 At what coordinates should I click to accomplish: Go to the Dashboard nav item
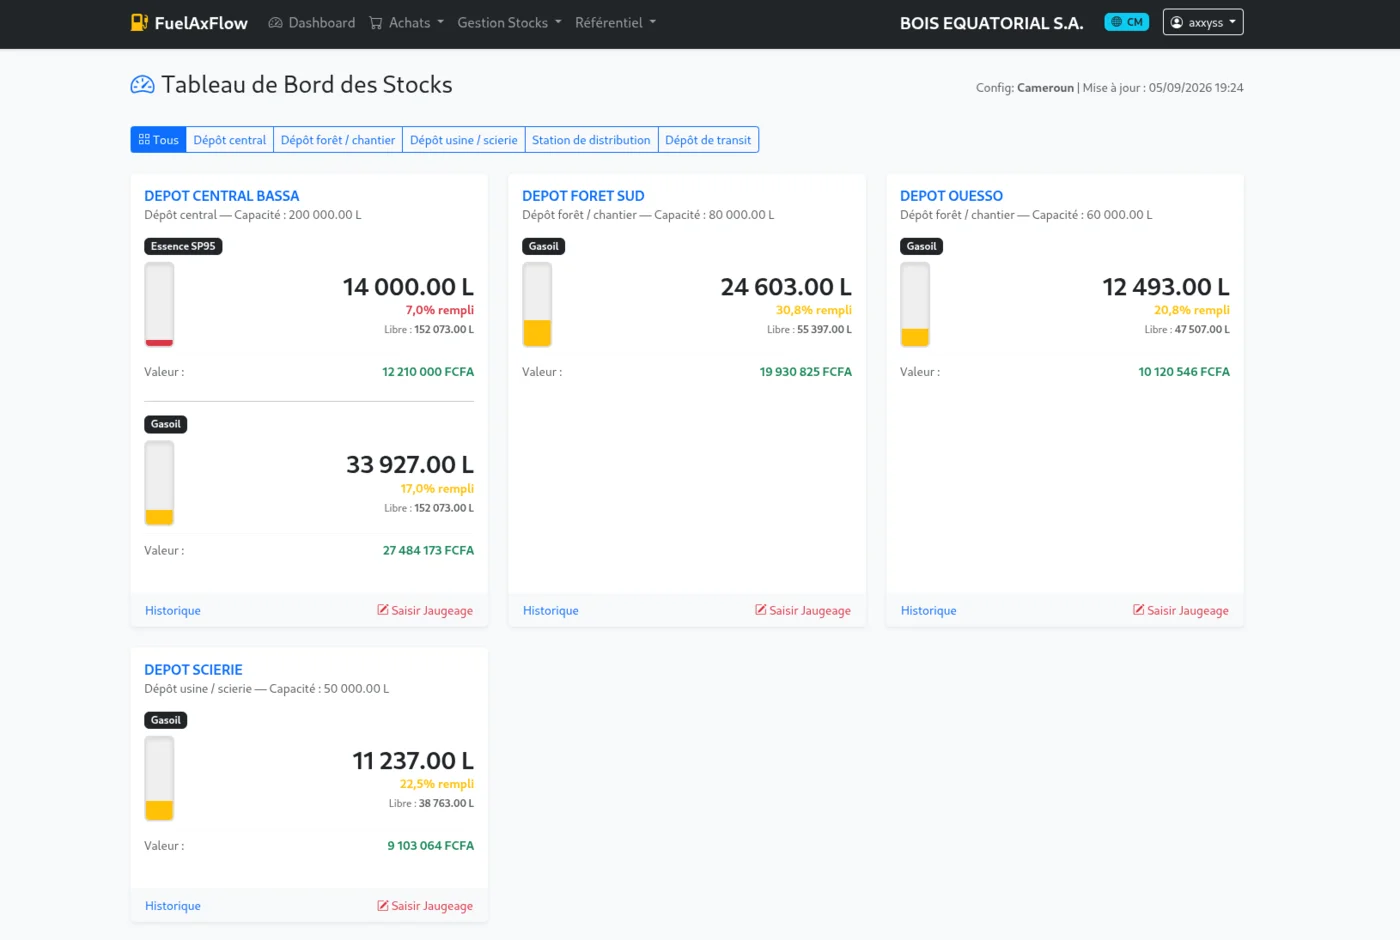click(312, 23)
